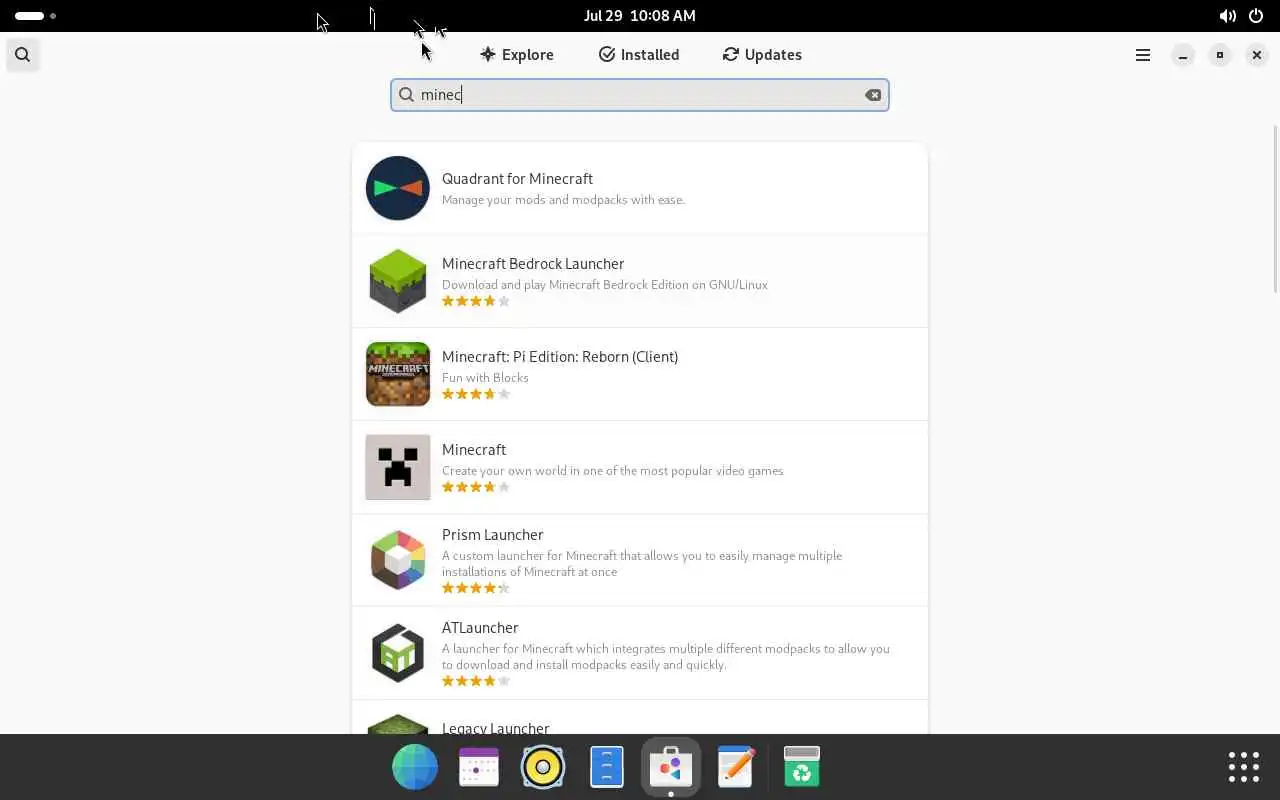The width and height of the screenshot is (1280, 800).
Task: Click the Prism Launcher colorful cube icon
Action: (x=398, y=560)
